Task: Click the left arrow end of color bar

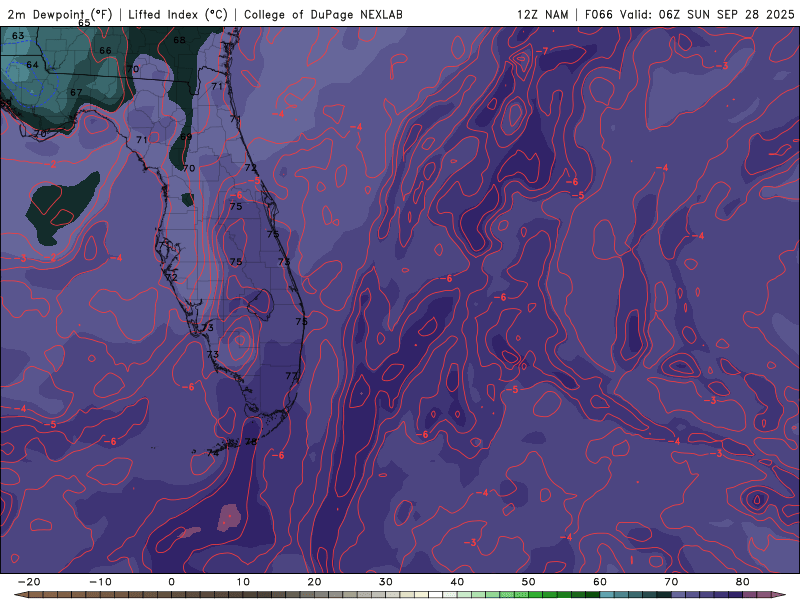Action: coord(20,595)
